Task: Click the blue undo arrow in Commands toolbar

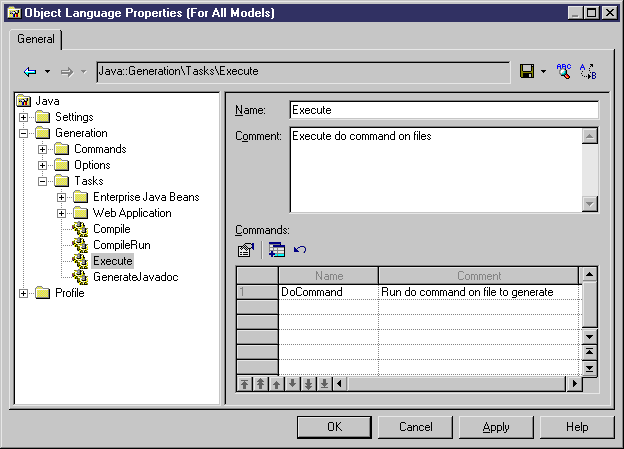Action: 300,250
